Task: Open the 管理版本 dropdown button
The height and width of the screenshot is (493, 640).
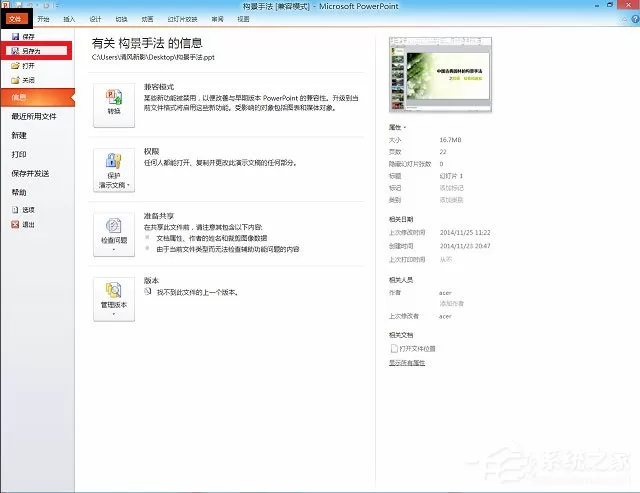Action: pos(114,300)
